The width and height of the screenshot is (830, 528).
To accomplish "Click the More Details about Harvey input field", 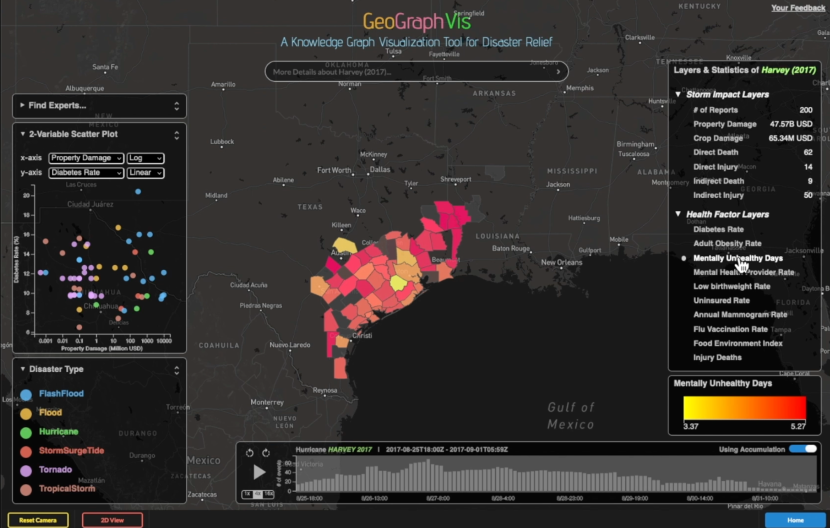I will pyautogui.click(x=417, y=71).
